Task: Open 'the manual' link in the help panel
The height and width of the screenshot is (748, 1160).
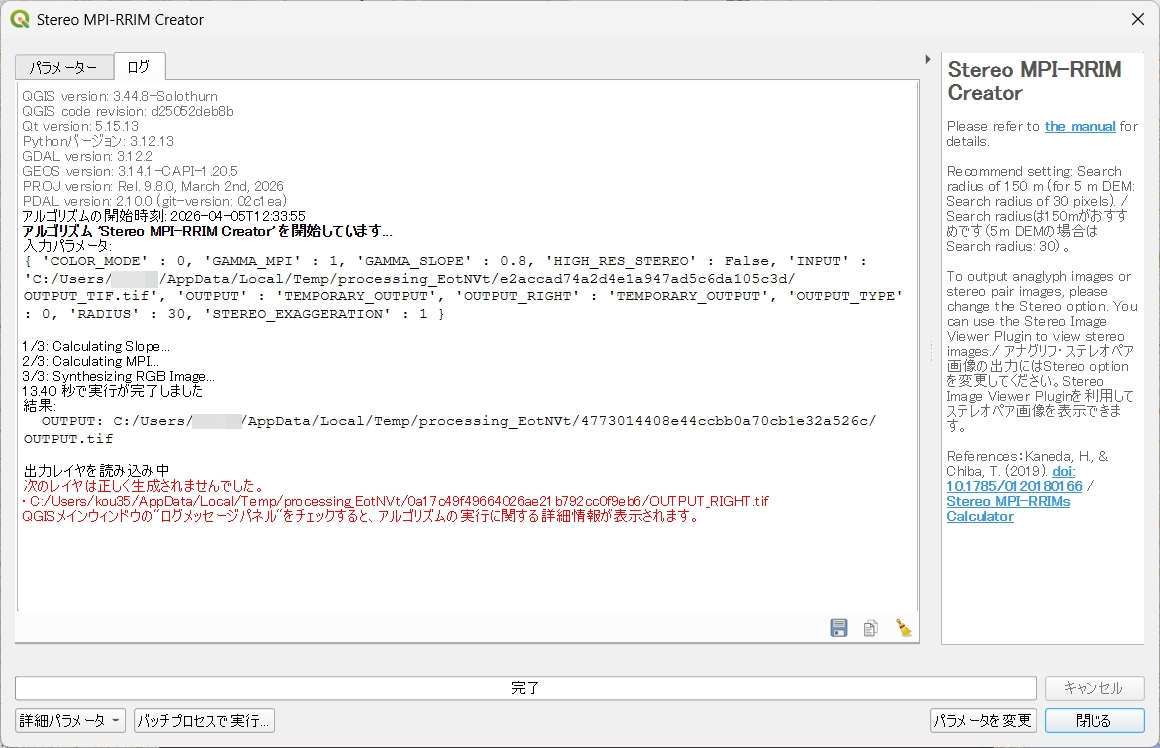Action: tap(1079, 127)
